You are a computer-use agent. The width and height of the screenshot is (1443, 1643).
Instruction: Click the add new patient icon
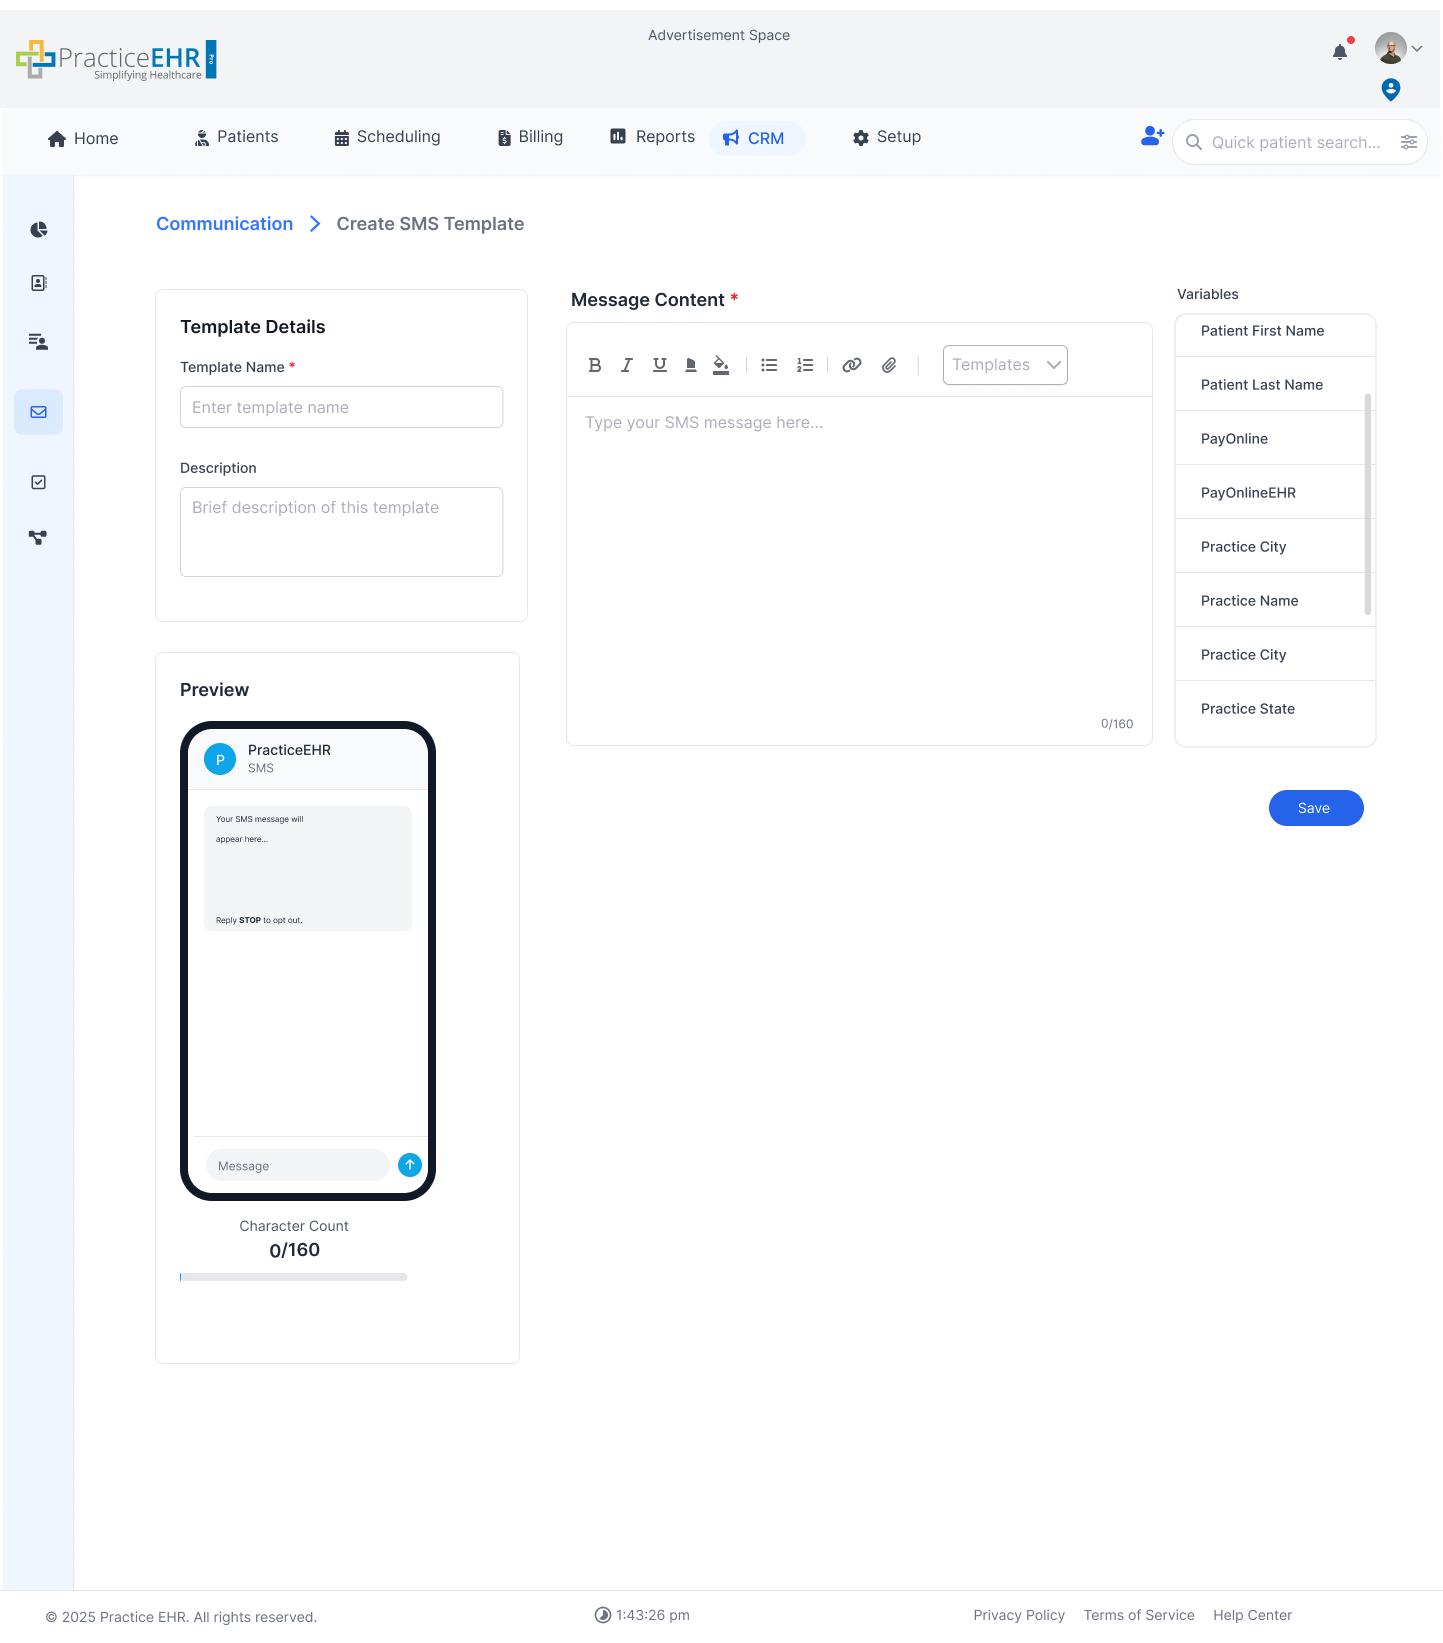point(1153,136)
